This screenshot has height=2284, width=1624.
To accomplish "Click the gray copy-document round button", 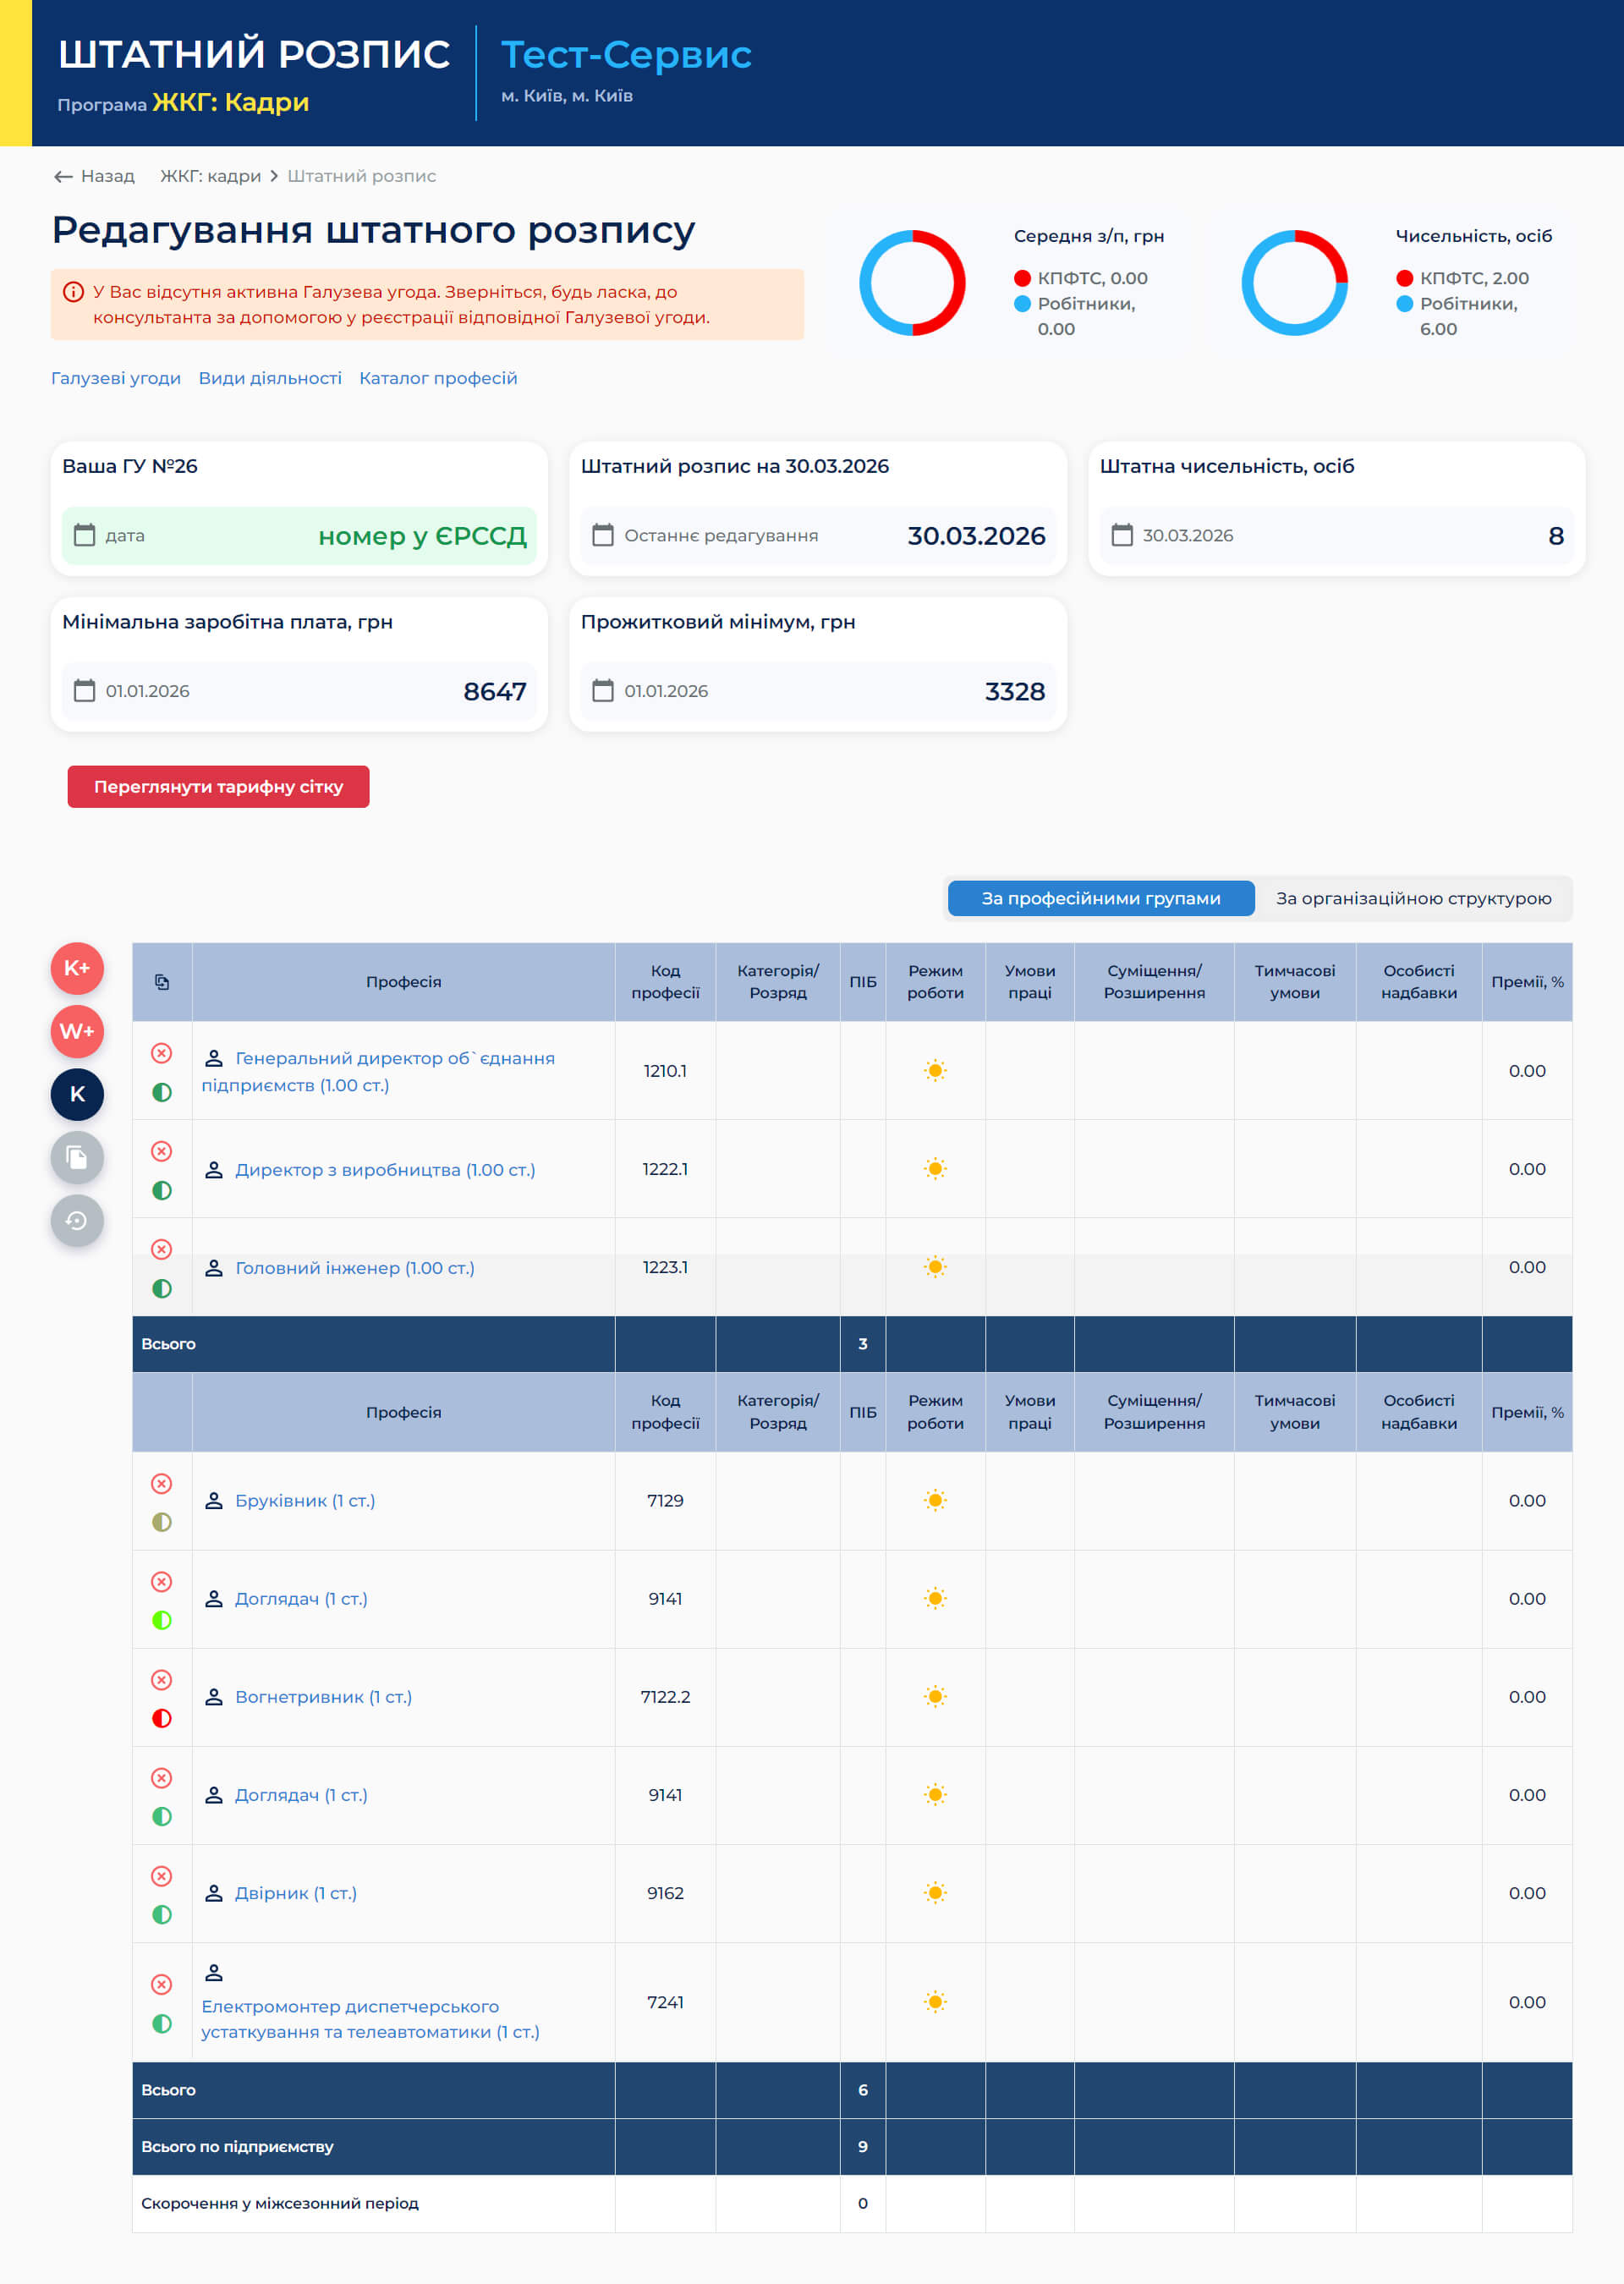I will (77, 1157).
